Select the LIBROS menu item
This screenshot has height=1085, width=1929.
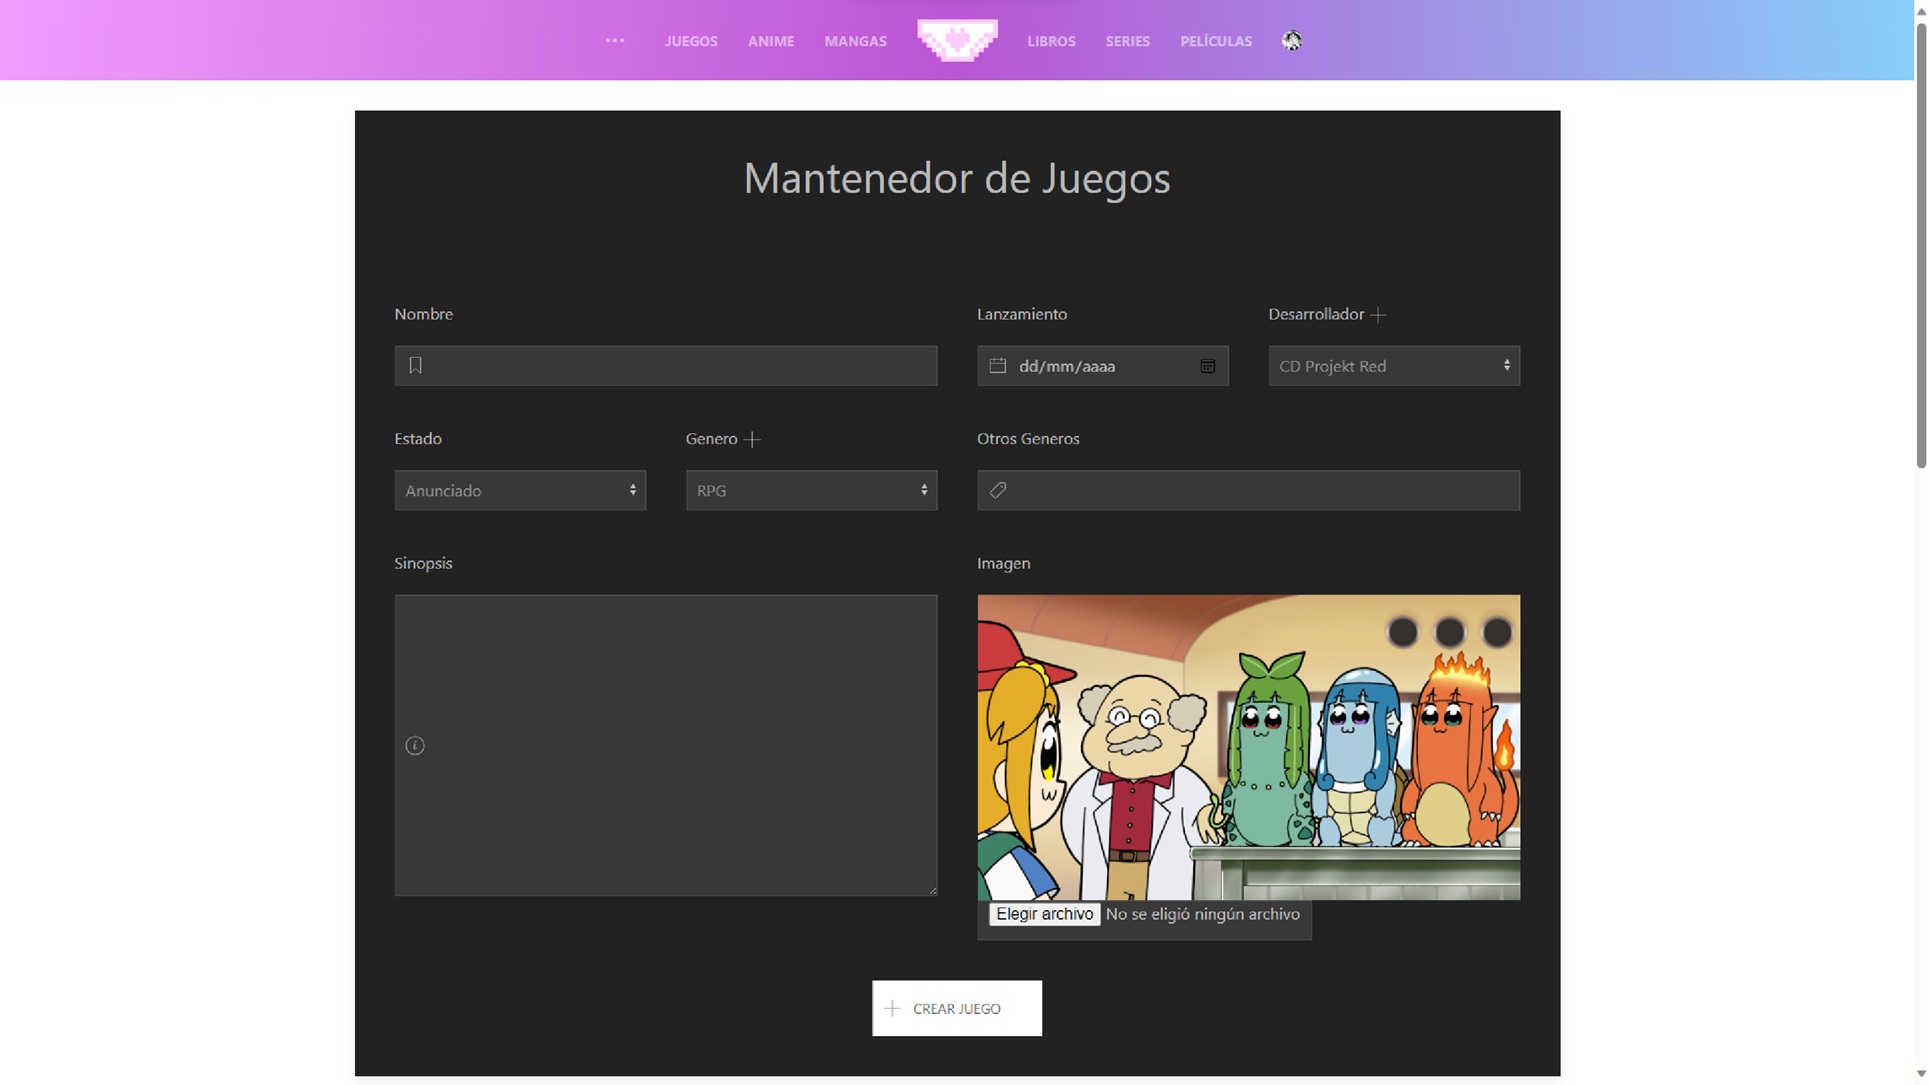point(1050,41)
